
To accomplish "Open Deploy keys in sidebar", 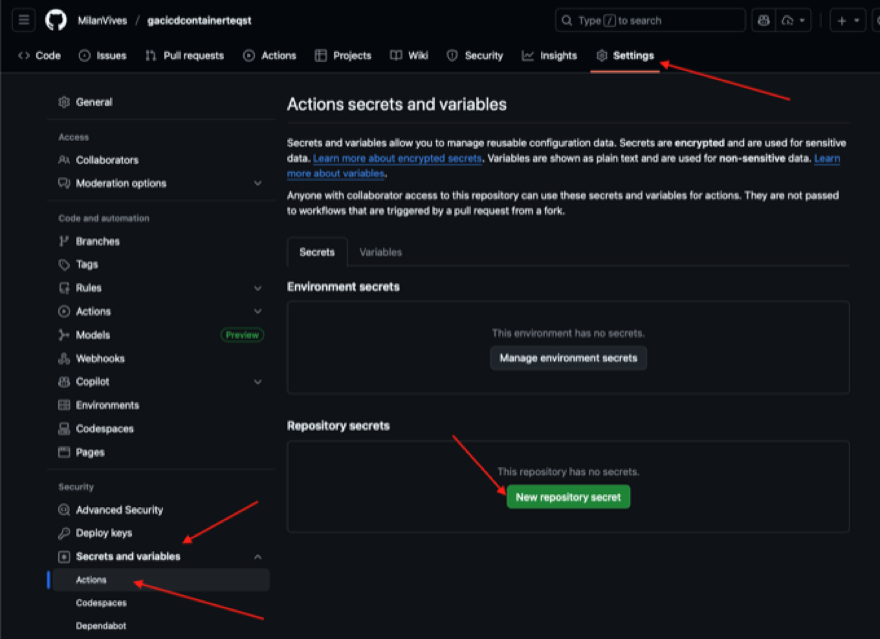I will click(x=104, y=533).
